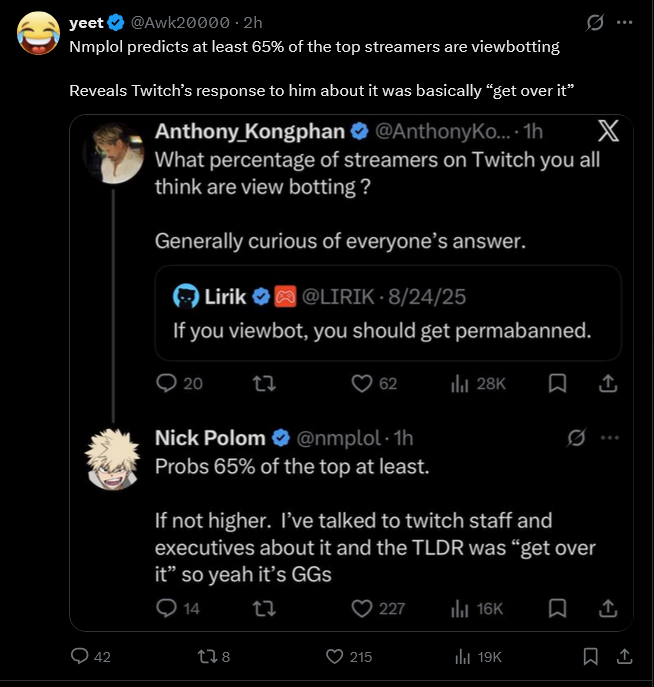Open more options on Nick Polom's reply
This screenshot has width=654, height=687.
click(x=607, y=438)
